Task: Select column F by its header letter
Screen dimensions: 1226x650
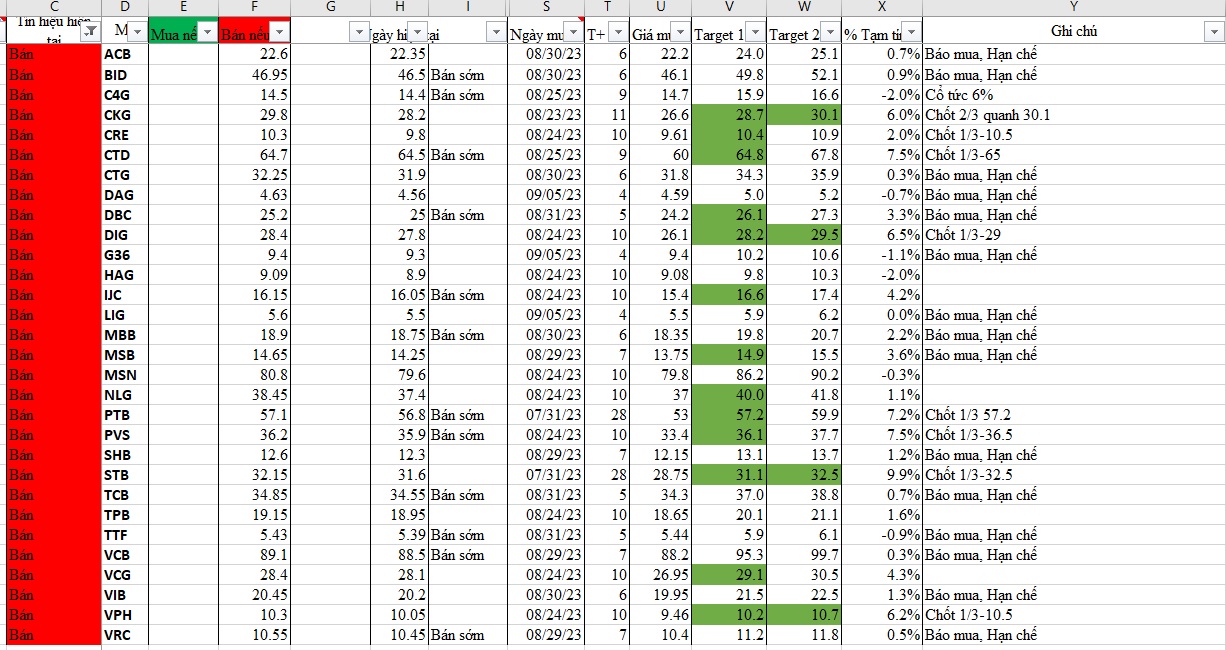Action: [x=255, y=8]
